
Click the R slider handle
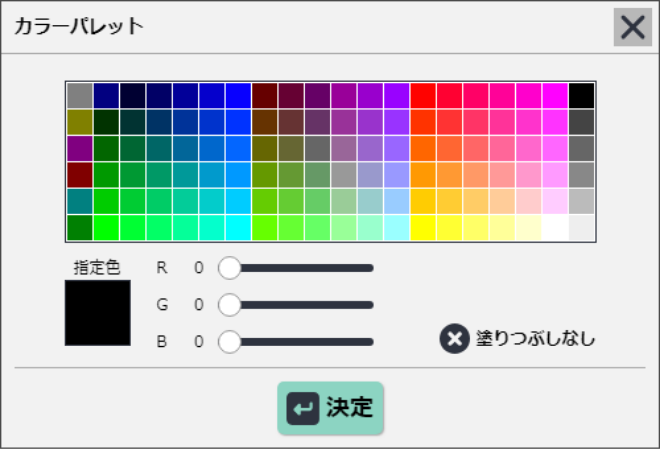tap(229, 268)
